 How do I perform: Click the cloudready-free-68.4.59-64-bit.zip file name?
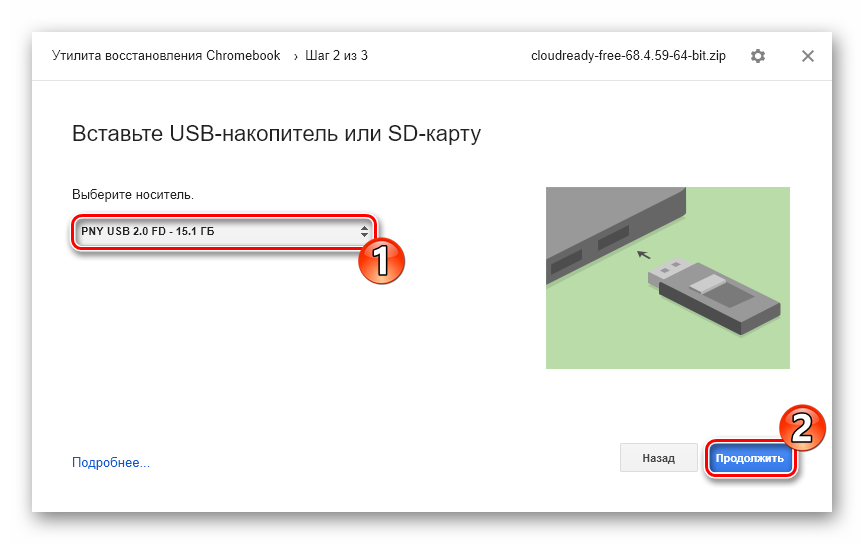628,56
